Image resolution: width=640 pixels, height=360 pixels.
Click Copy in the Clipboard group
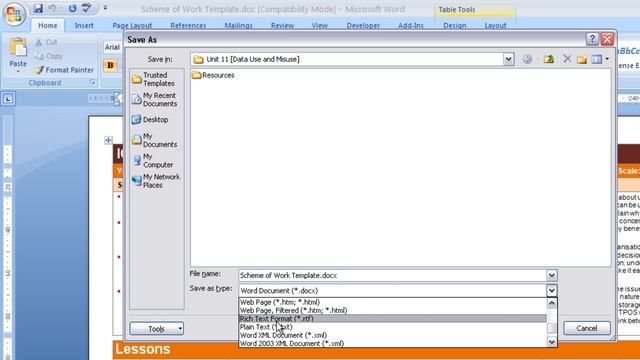(48, 56)
